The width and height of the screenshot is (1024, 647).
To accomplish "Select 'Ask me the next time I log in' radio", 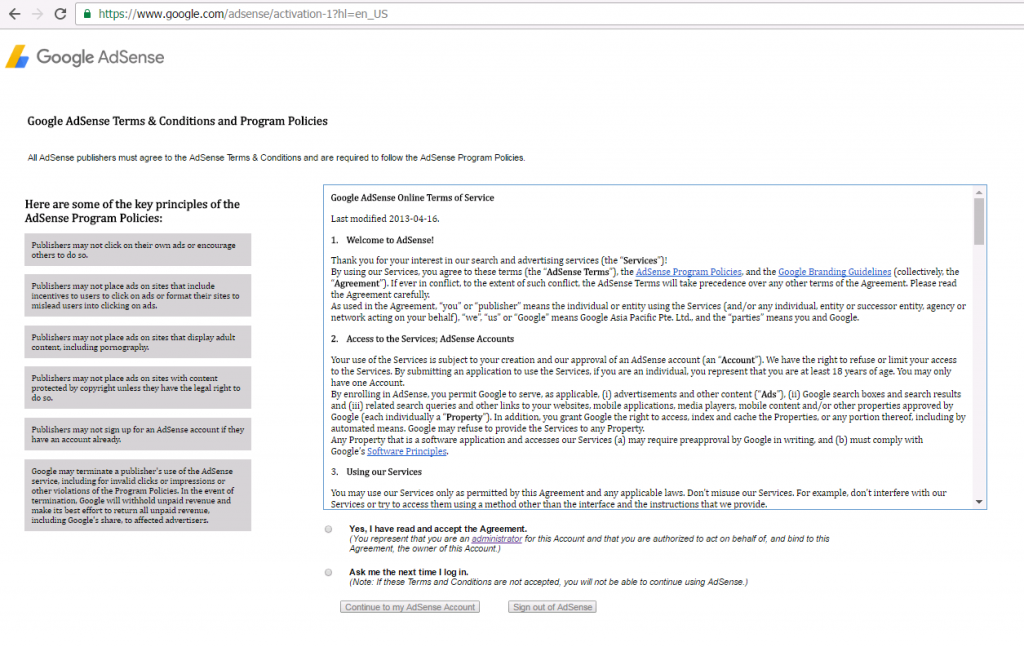I will pyautogui.click(x=328, y=573).
